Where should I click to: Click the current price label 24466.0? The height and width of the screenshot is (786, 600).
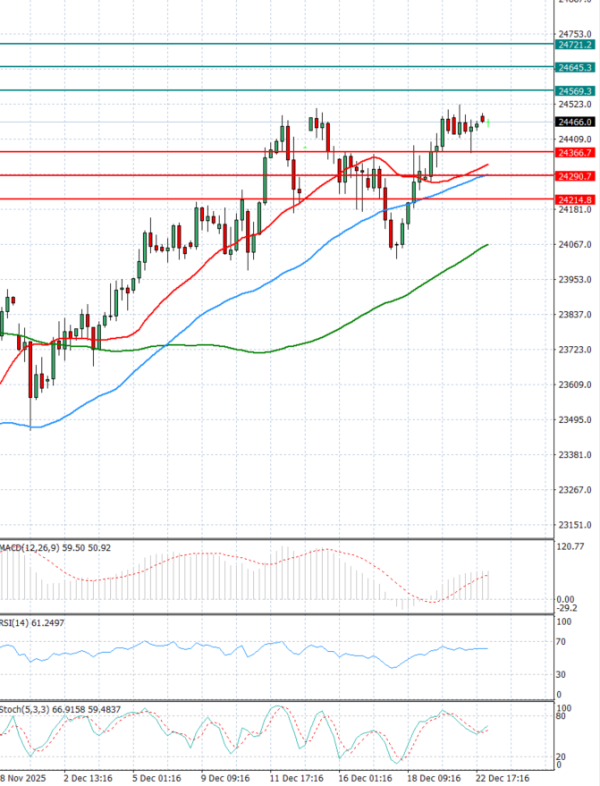click(576, 122)
